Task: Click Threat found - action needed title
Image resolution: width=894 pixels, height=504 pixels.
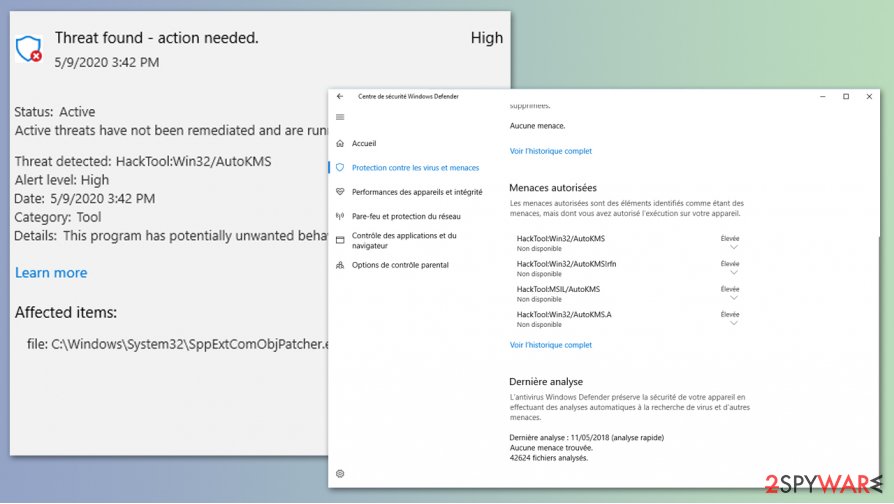Action: tap(157, 38)
